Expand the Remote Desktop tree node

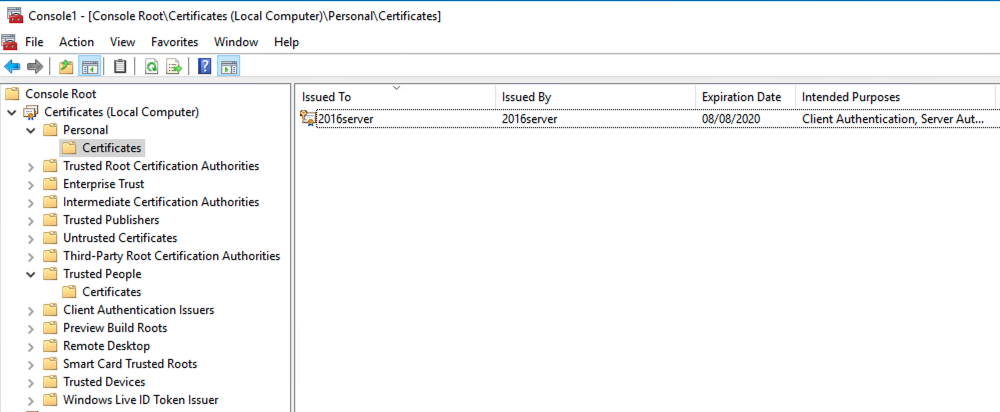click(31, 346)
